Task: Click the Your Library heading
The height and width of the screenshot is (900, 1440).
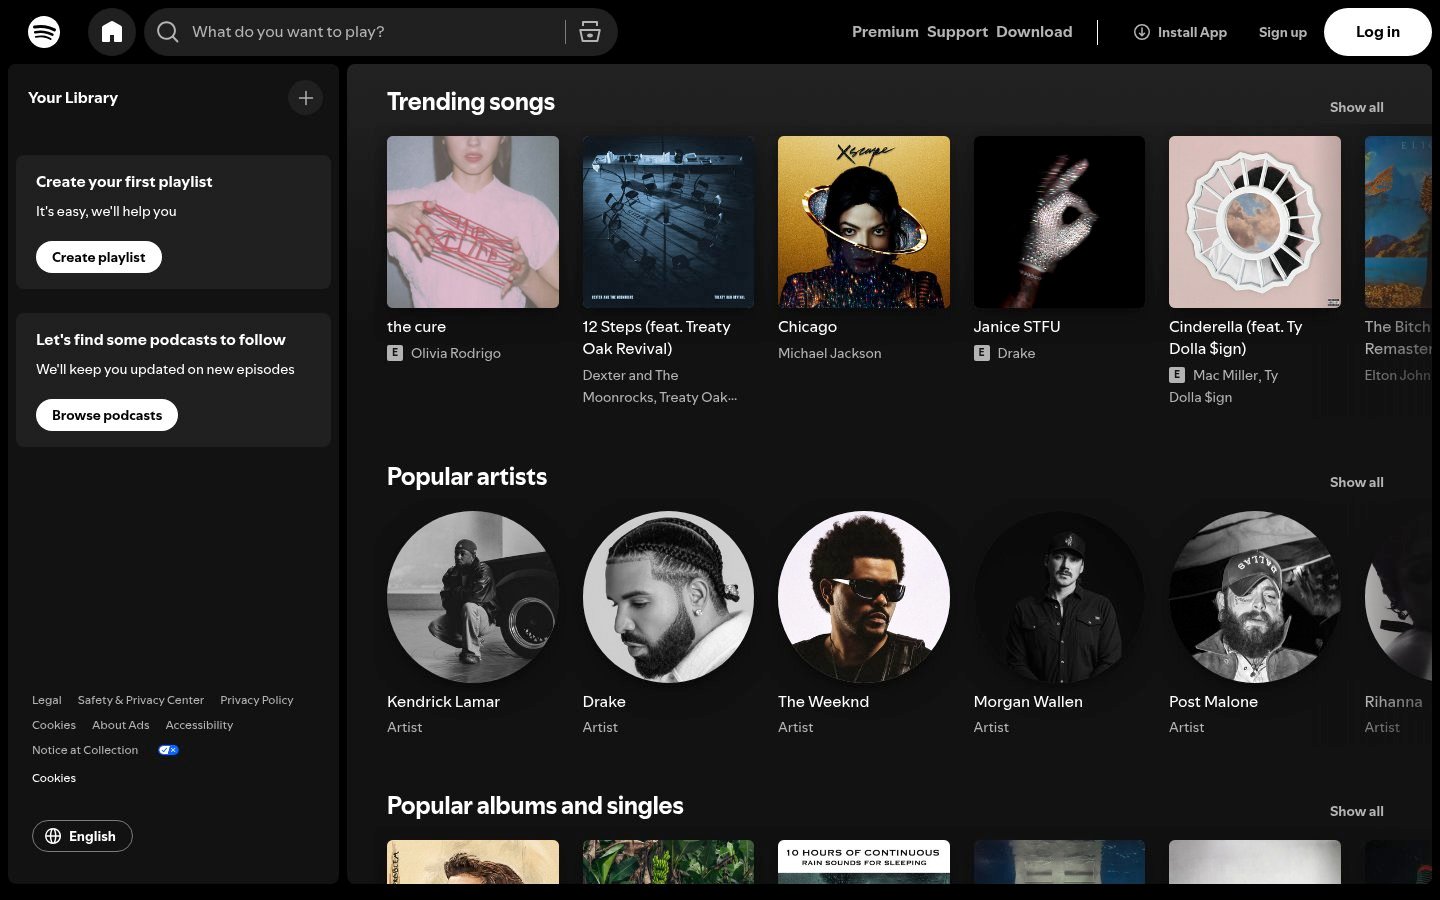Action: coord(73,98)
